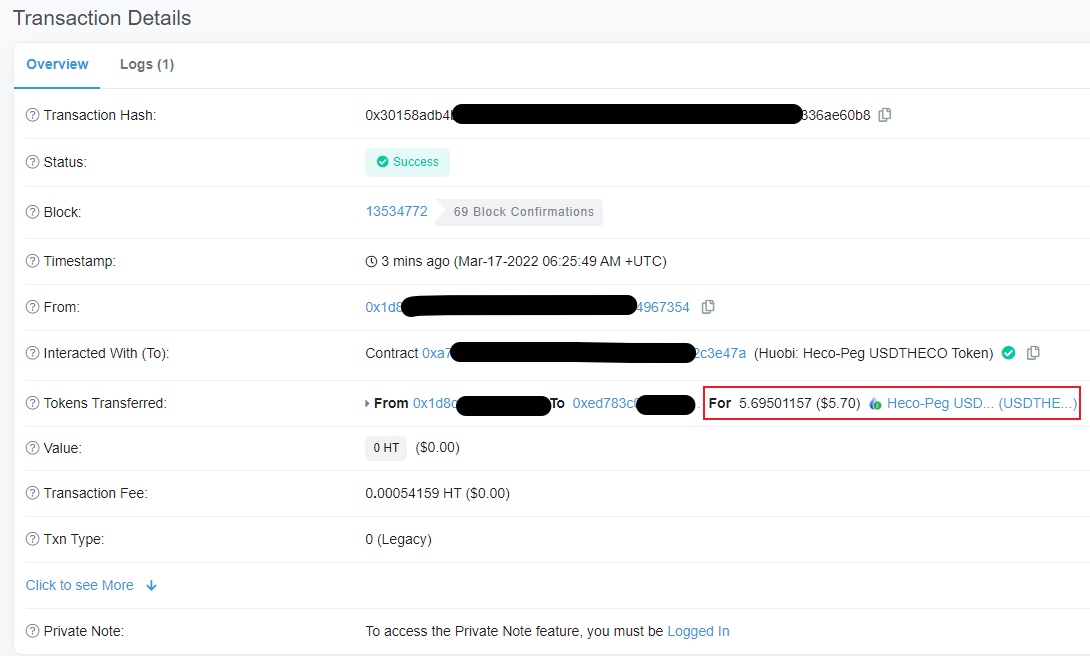The image size is (1090, 656).
Task: Click verified checkmark next to USDTHECO Token
Action: coord(1009,353)
